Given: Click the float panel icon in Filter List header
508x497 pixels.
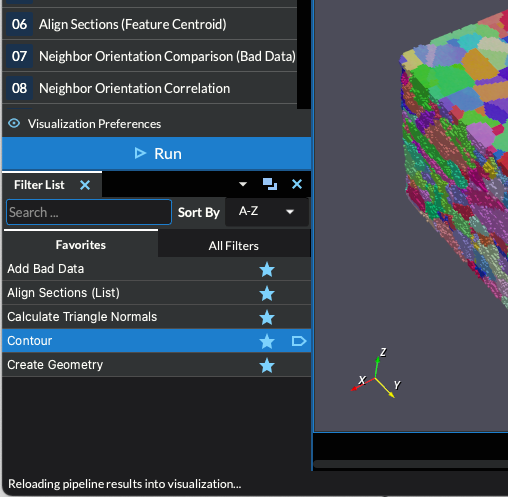Looking at the screenshot, I should [270, 184].
